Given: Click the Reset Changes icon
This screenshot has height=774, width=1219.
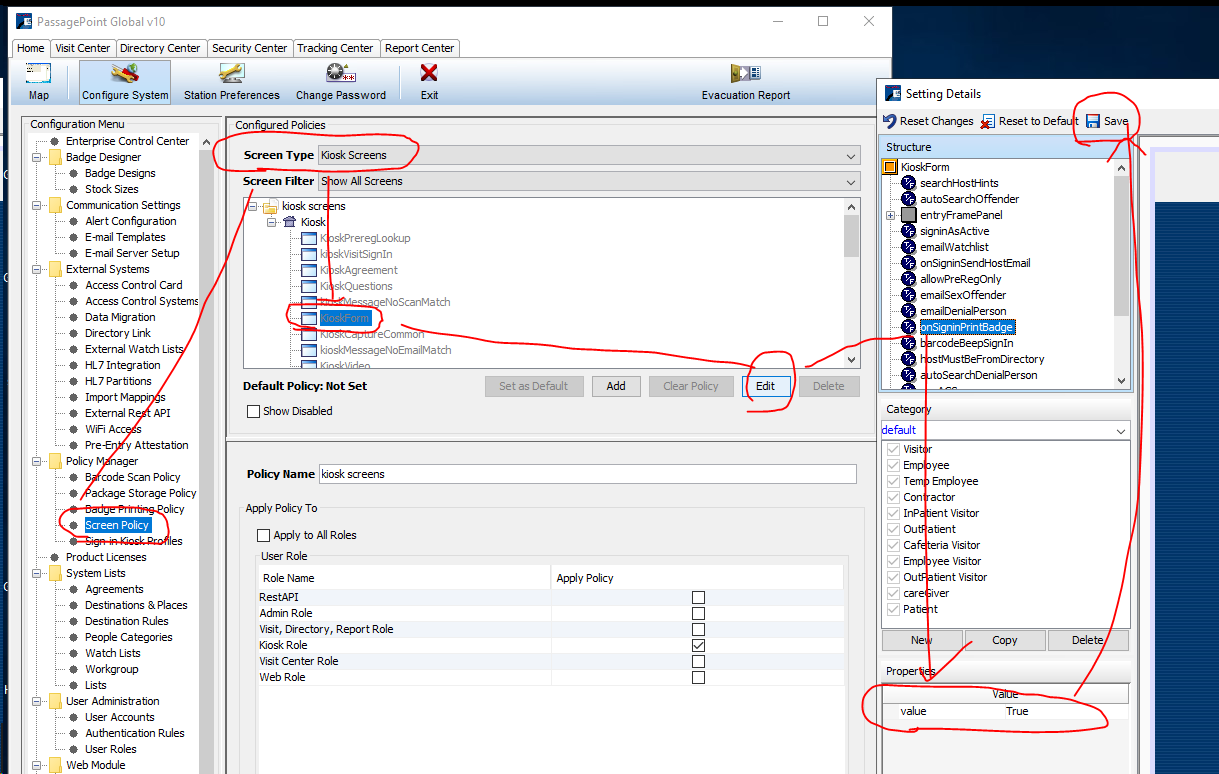Looking at the screenshot, I should tap(889, 121).
